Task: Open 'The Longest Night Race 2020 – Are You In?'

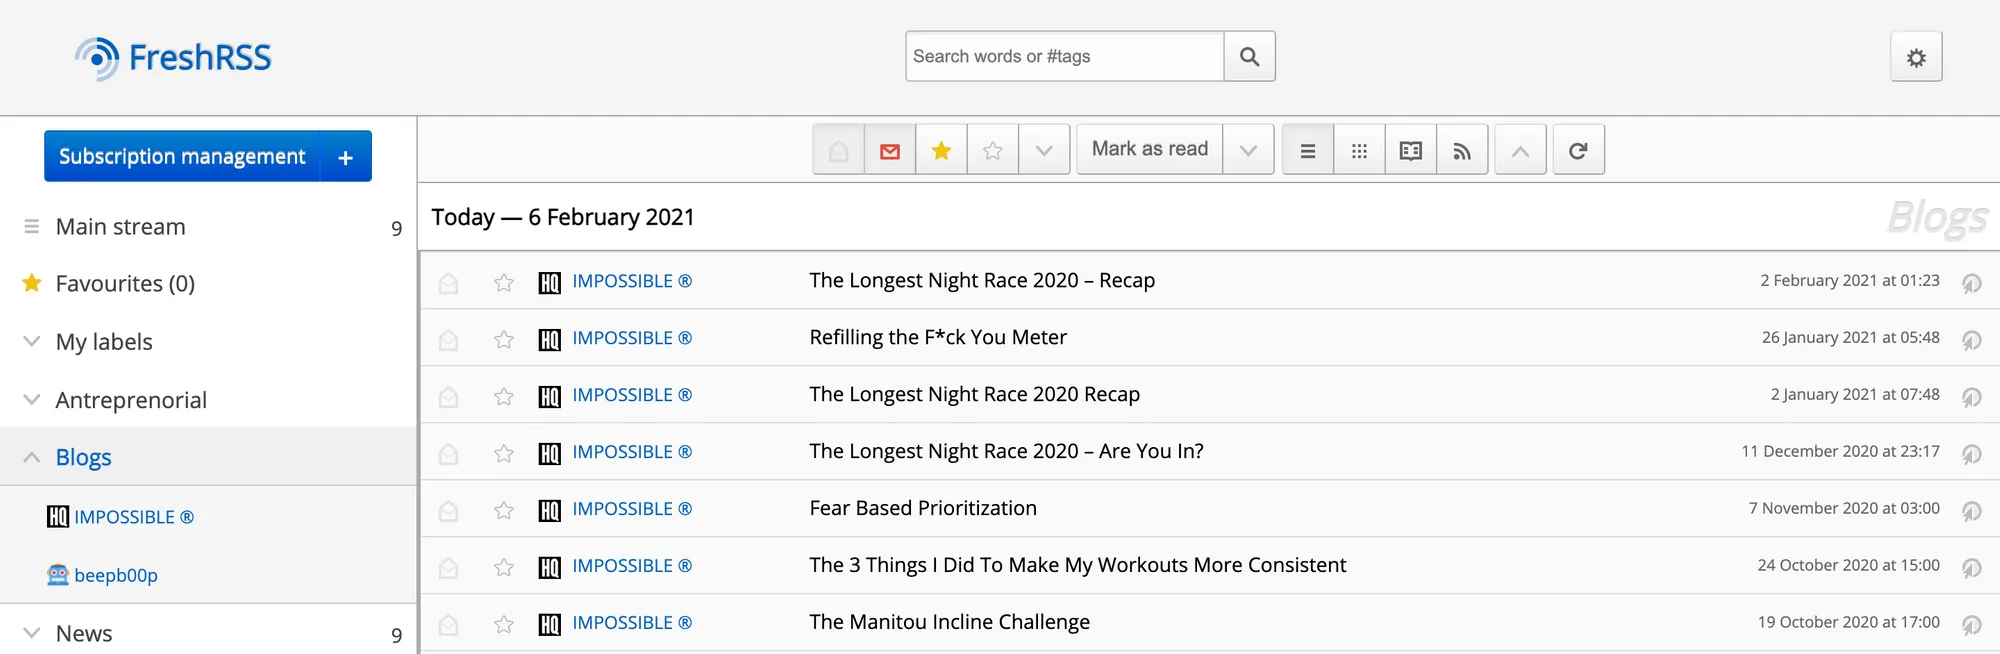Action: click(x=1006, y=452)
